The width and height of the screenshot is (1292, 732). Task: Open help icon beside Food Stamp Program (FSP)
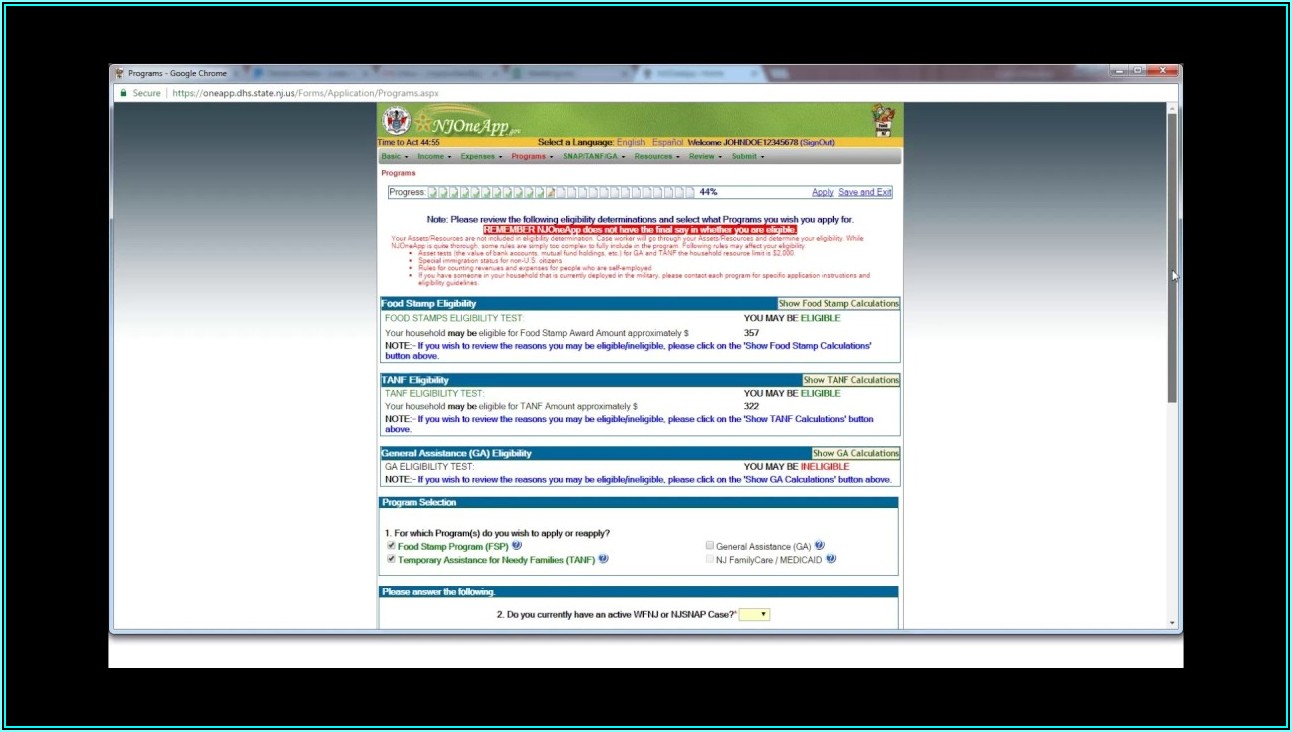point(517,546)
